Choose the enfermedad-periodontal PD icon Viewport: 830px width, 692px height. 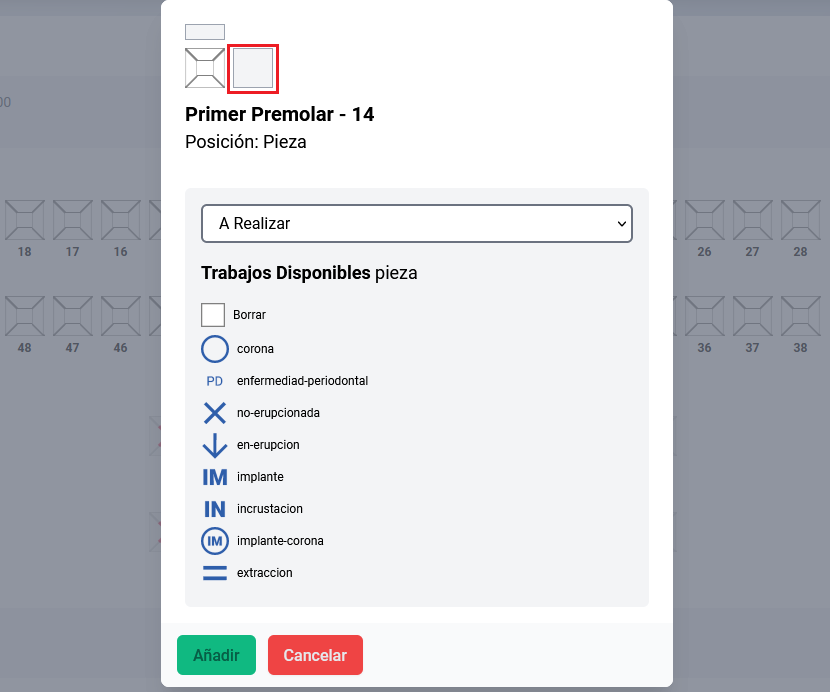(x=215, y=381)
